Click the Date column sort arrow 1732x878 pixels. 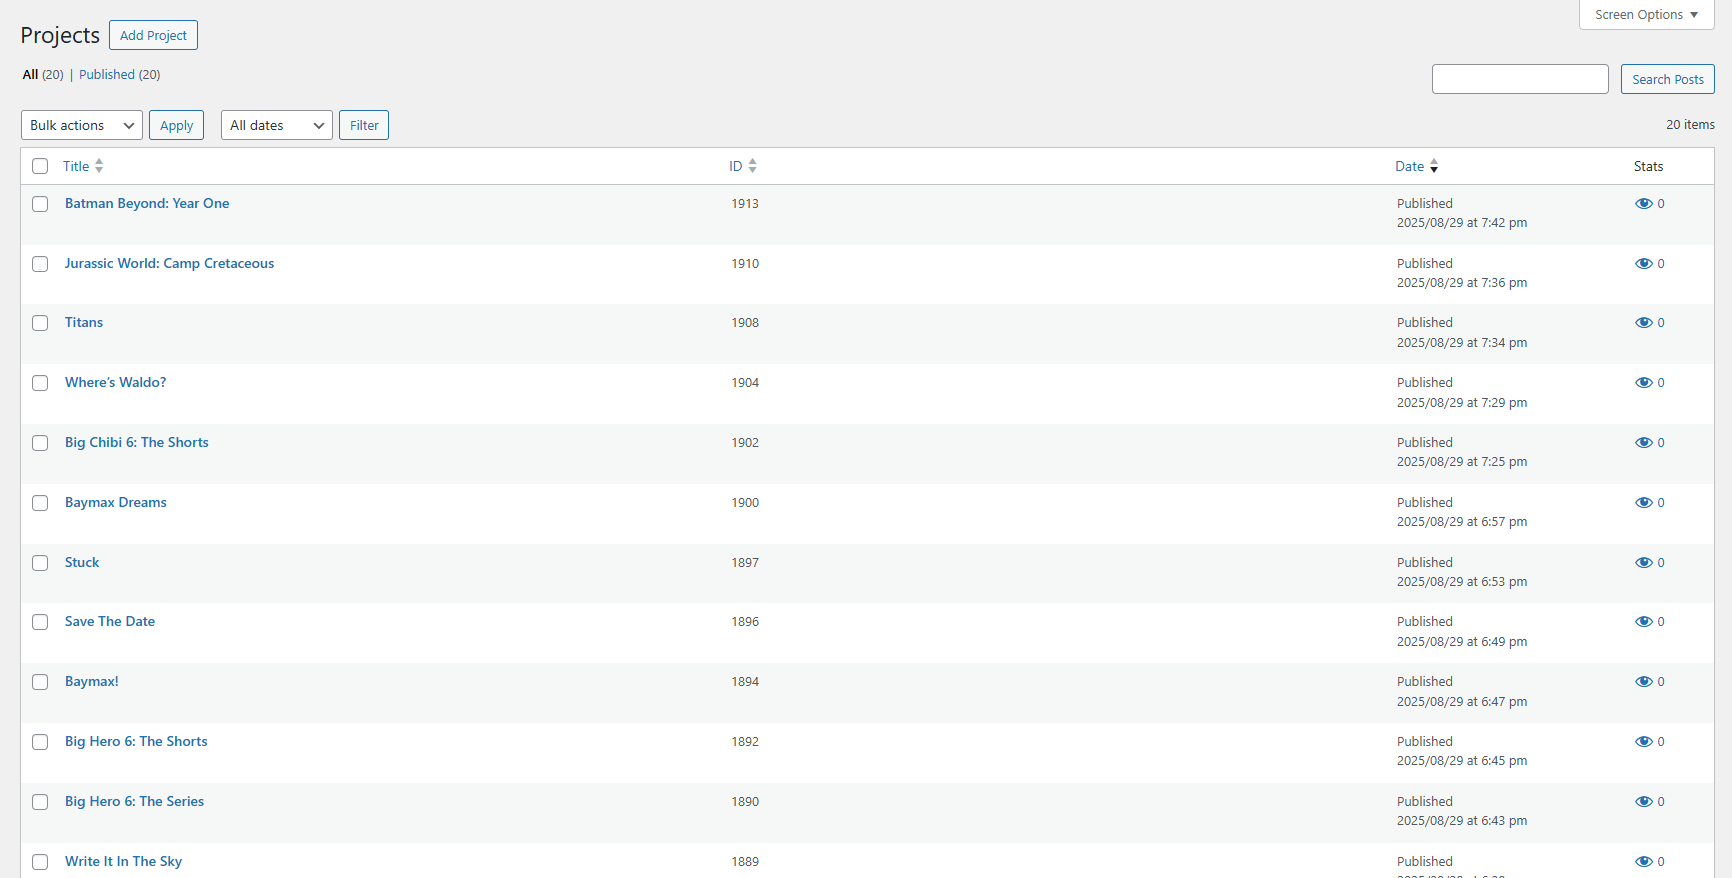(1434, 166)
